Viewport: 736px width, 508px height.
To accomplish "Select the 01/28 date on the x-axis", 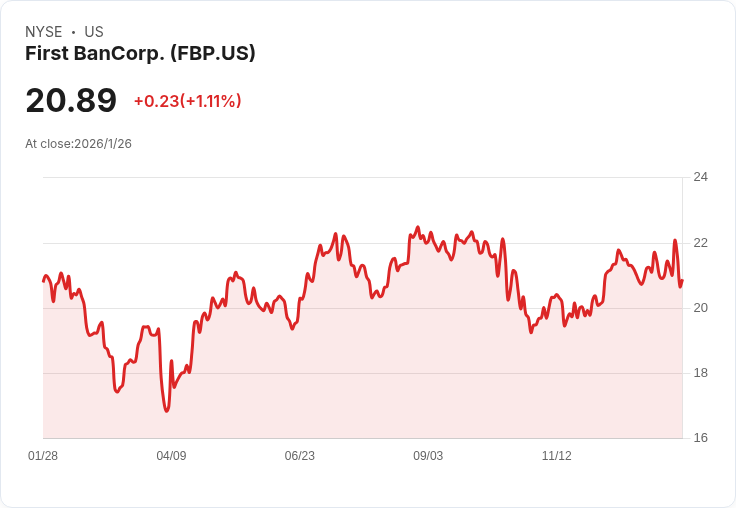I will (43, 456).
